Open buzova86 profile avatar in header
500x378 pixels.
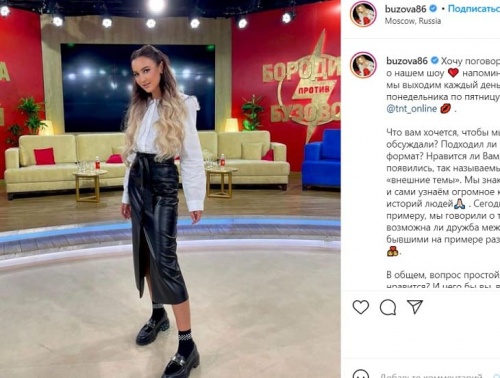363,14
